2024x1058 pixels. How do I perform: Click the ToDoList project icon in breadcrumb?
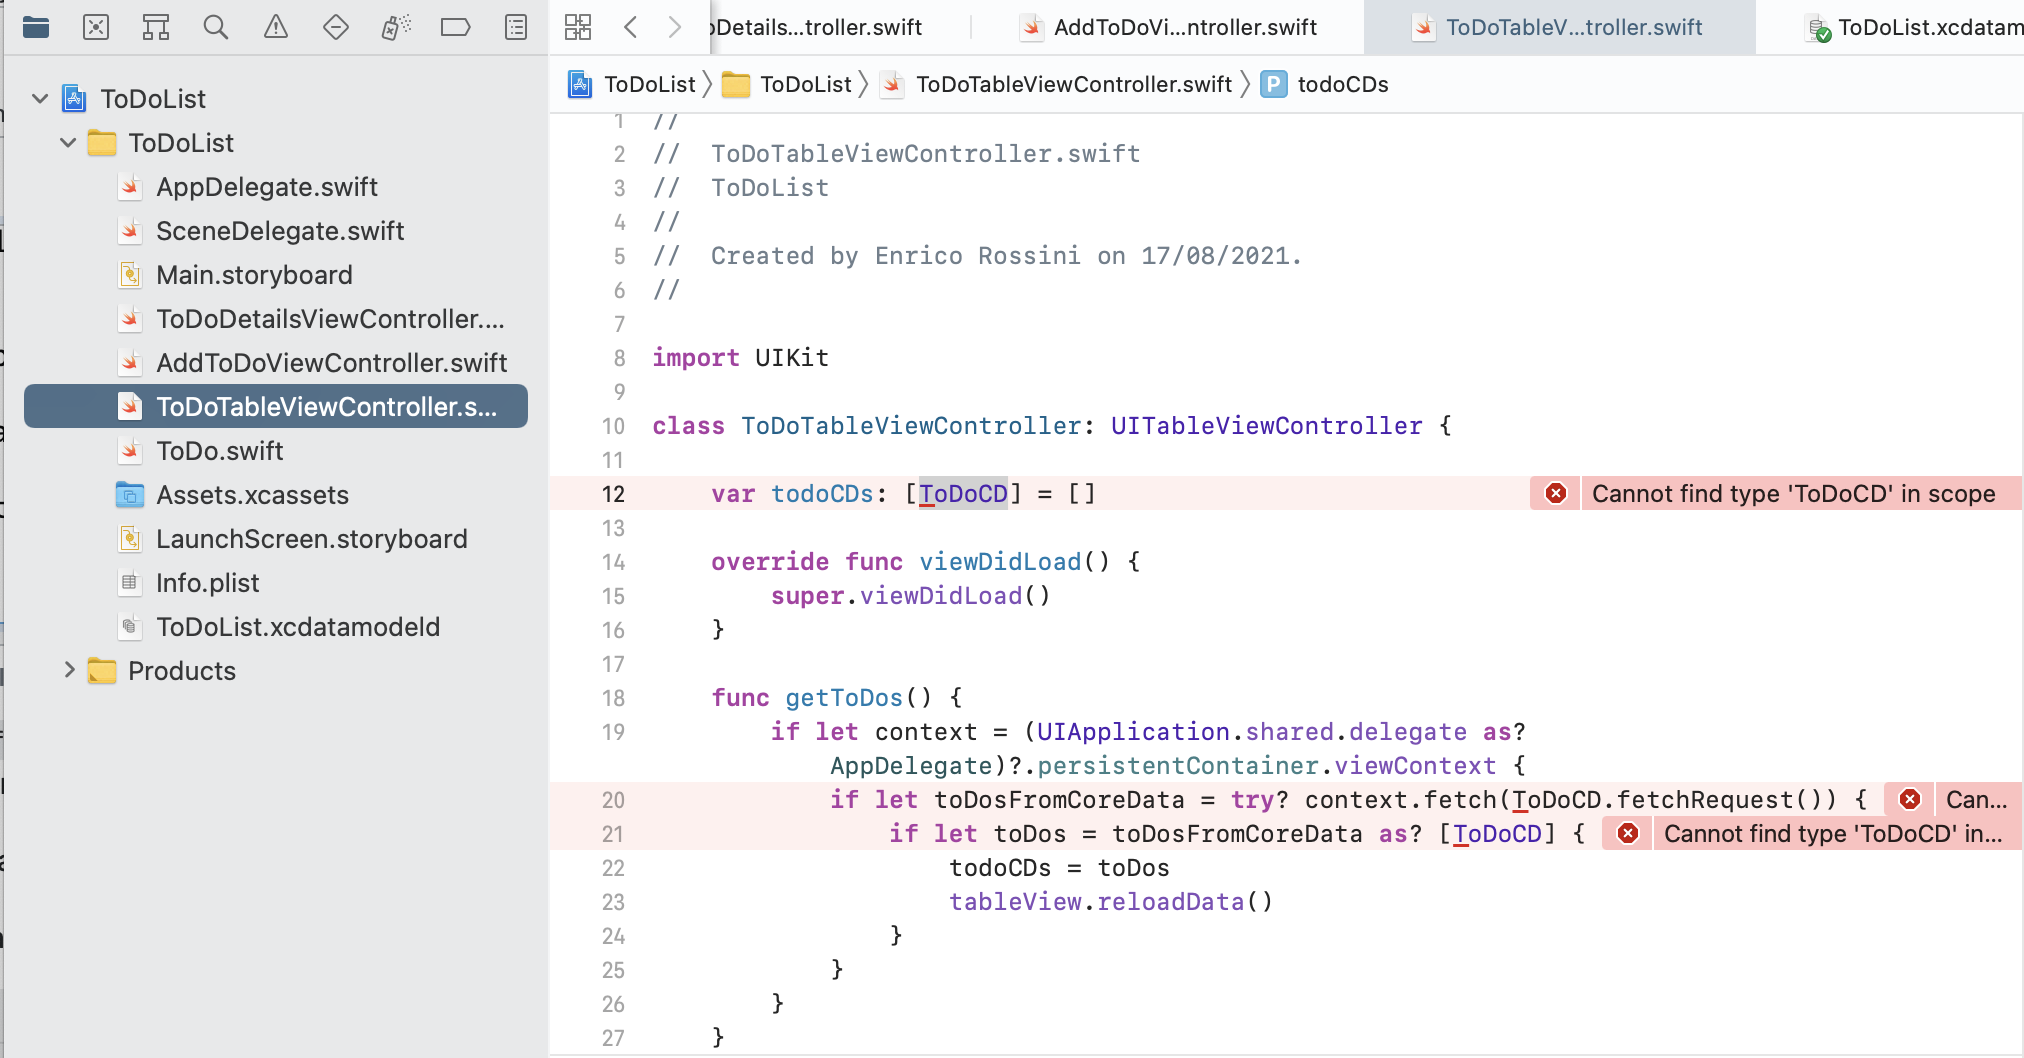pyautogui.click(x=580, y=84)
